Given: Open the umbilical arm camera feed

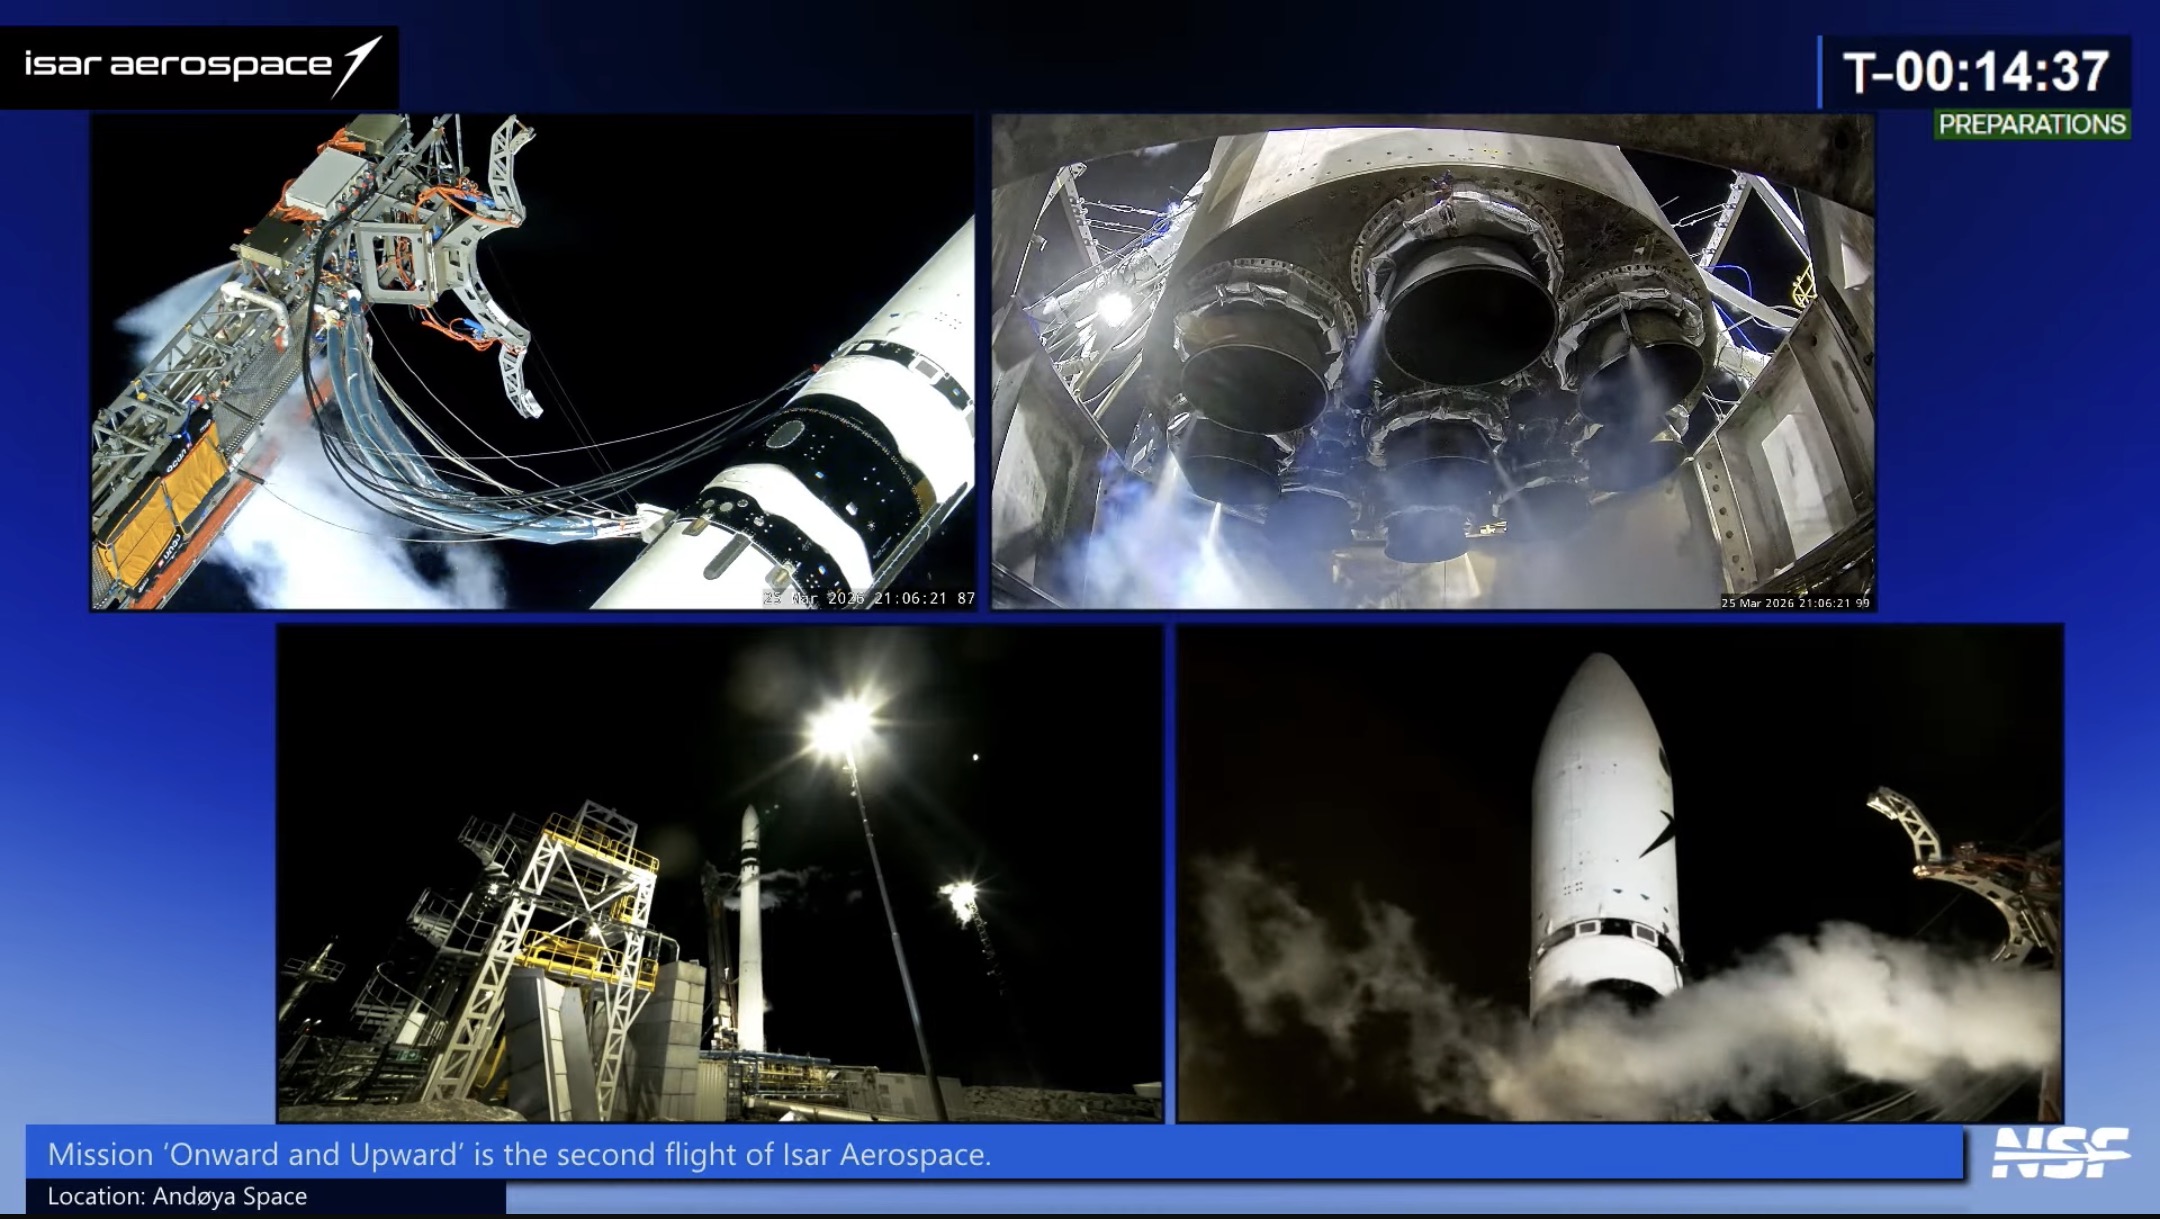Looking at the screenshot, I should (533, 361).
